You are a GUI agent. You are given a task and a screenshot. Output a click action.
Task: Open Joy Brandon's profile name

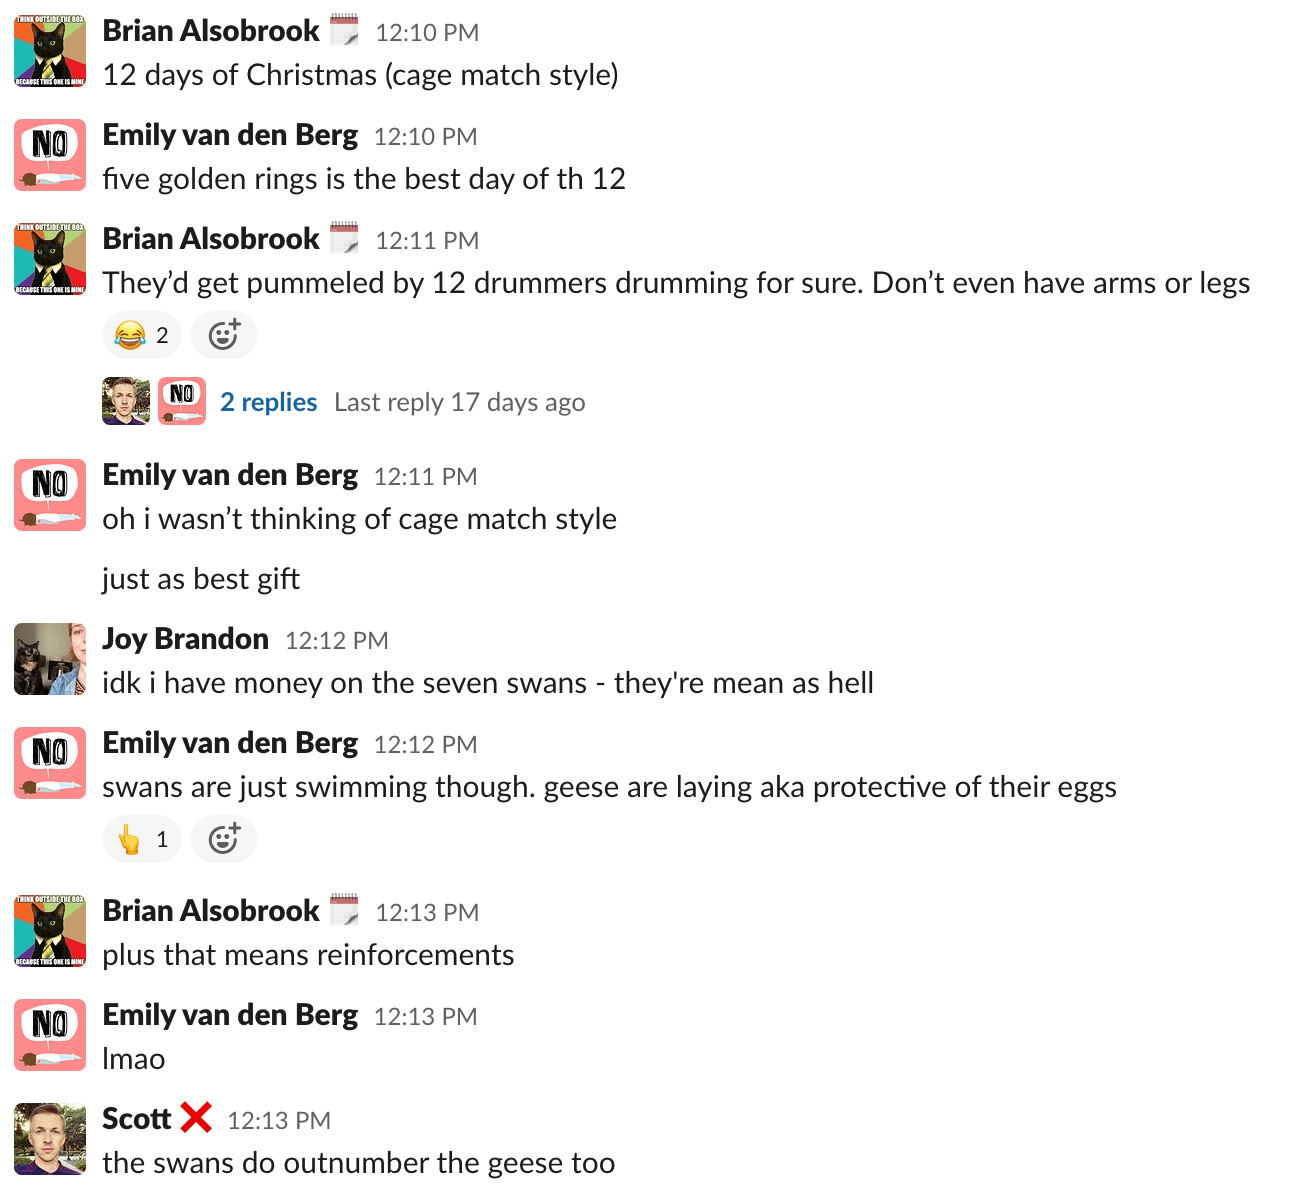(185, 639)
